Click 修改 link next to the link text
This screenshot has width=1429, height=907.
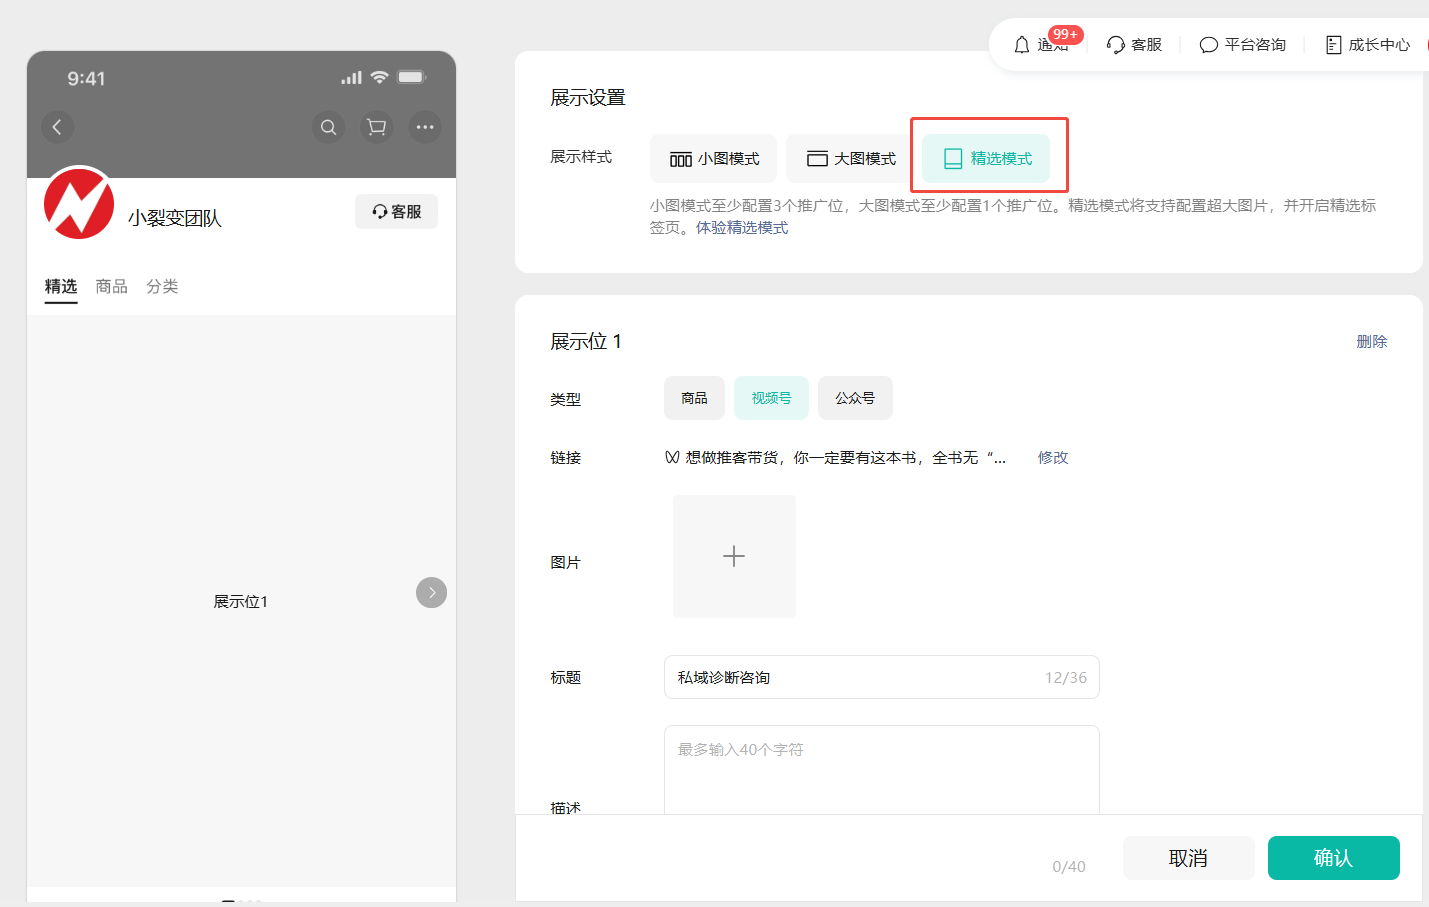click(1053, 458)
